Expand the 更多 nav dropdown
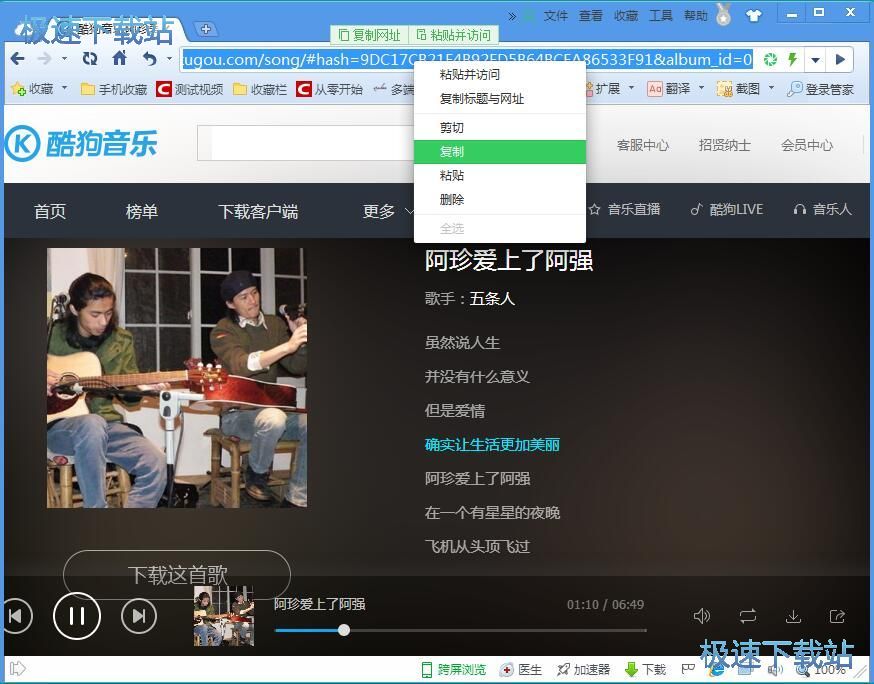Screen dimensions: 874x684 click(387, 211)
